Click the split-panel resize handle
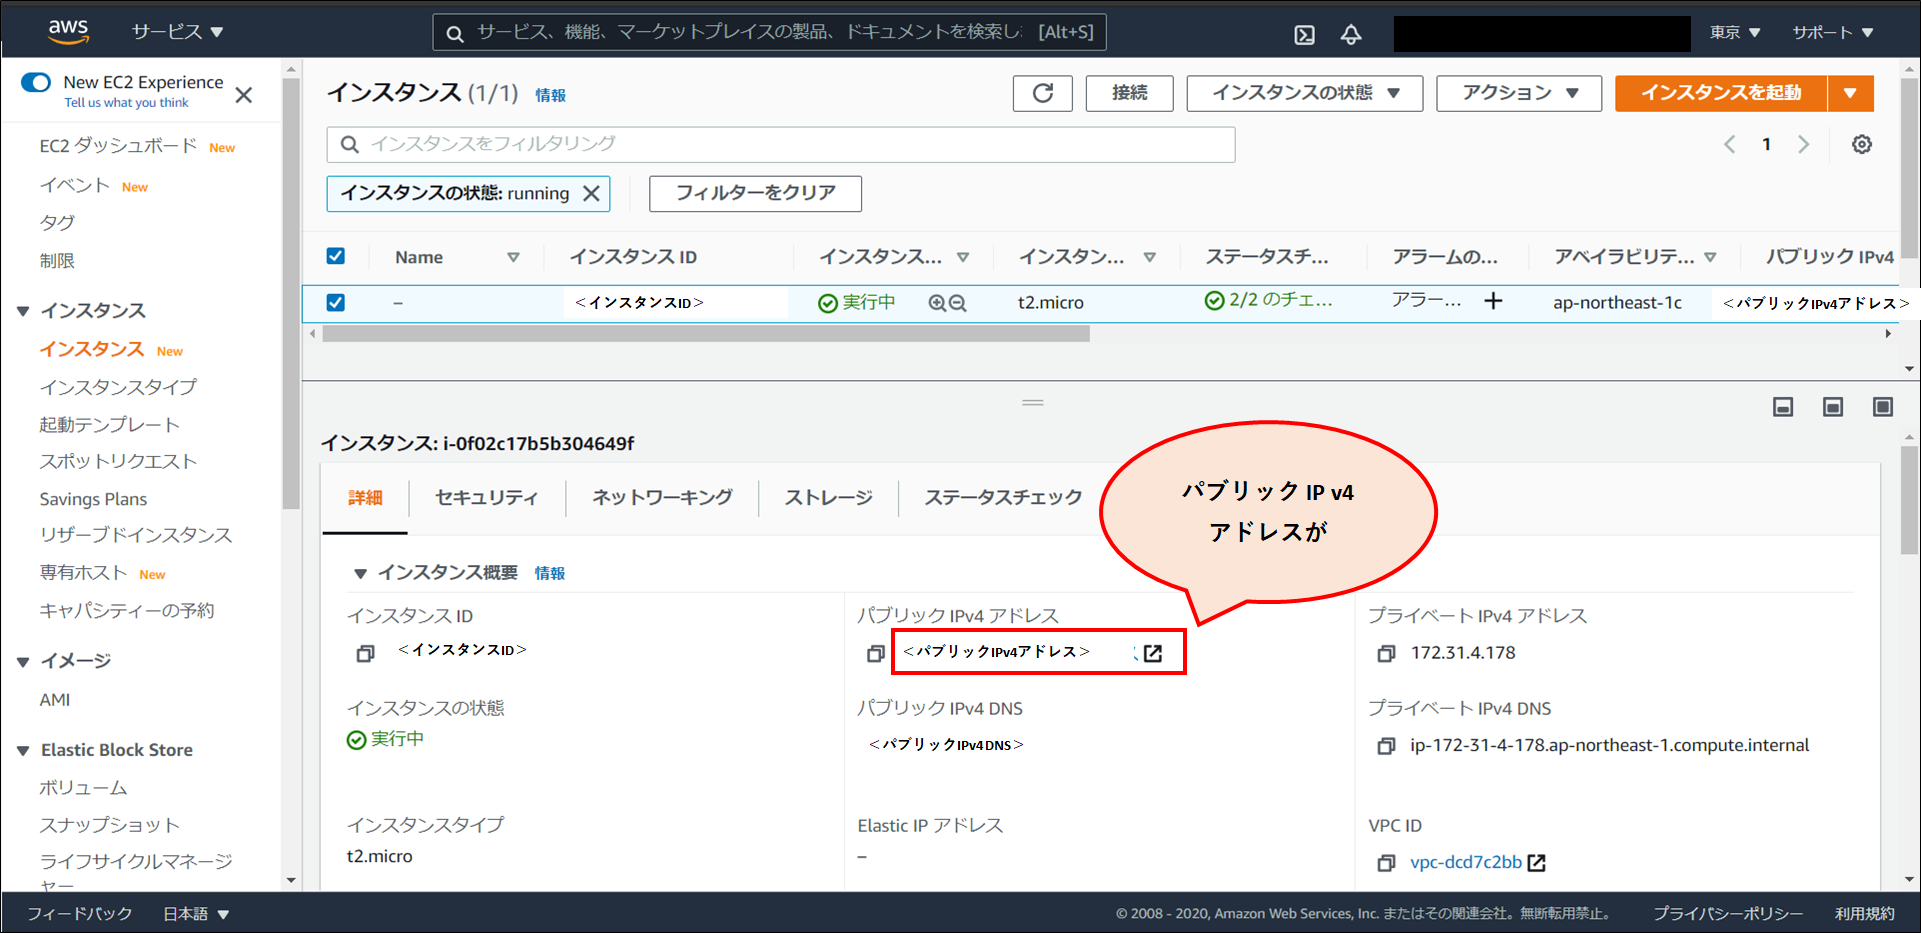1922x933 pixels. point(1033,403)
